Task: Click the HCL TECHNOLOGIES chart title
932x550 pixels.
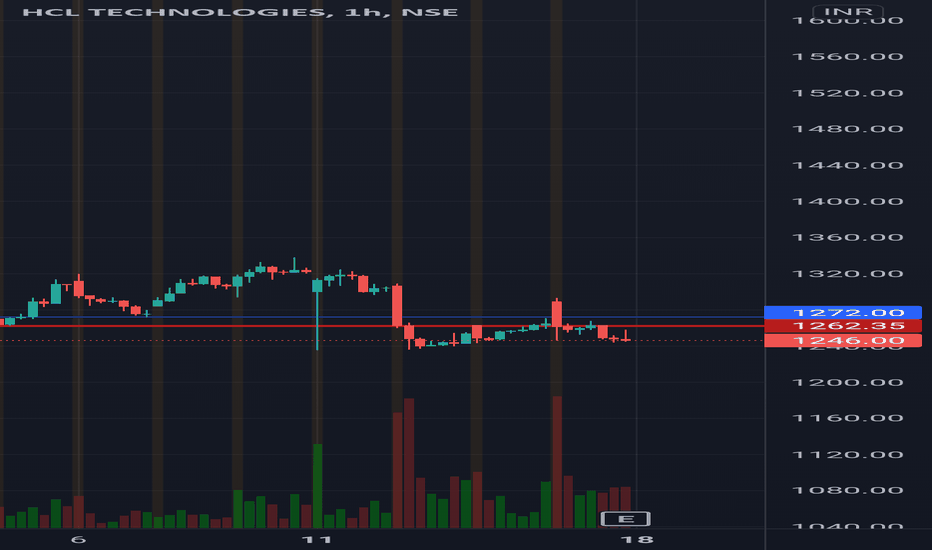Action: 240,12
